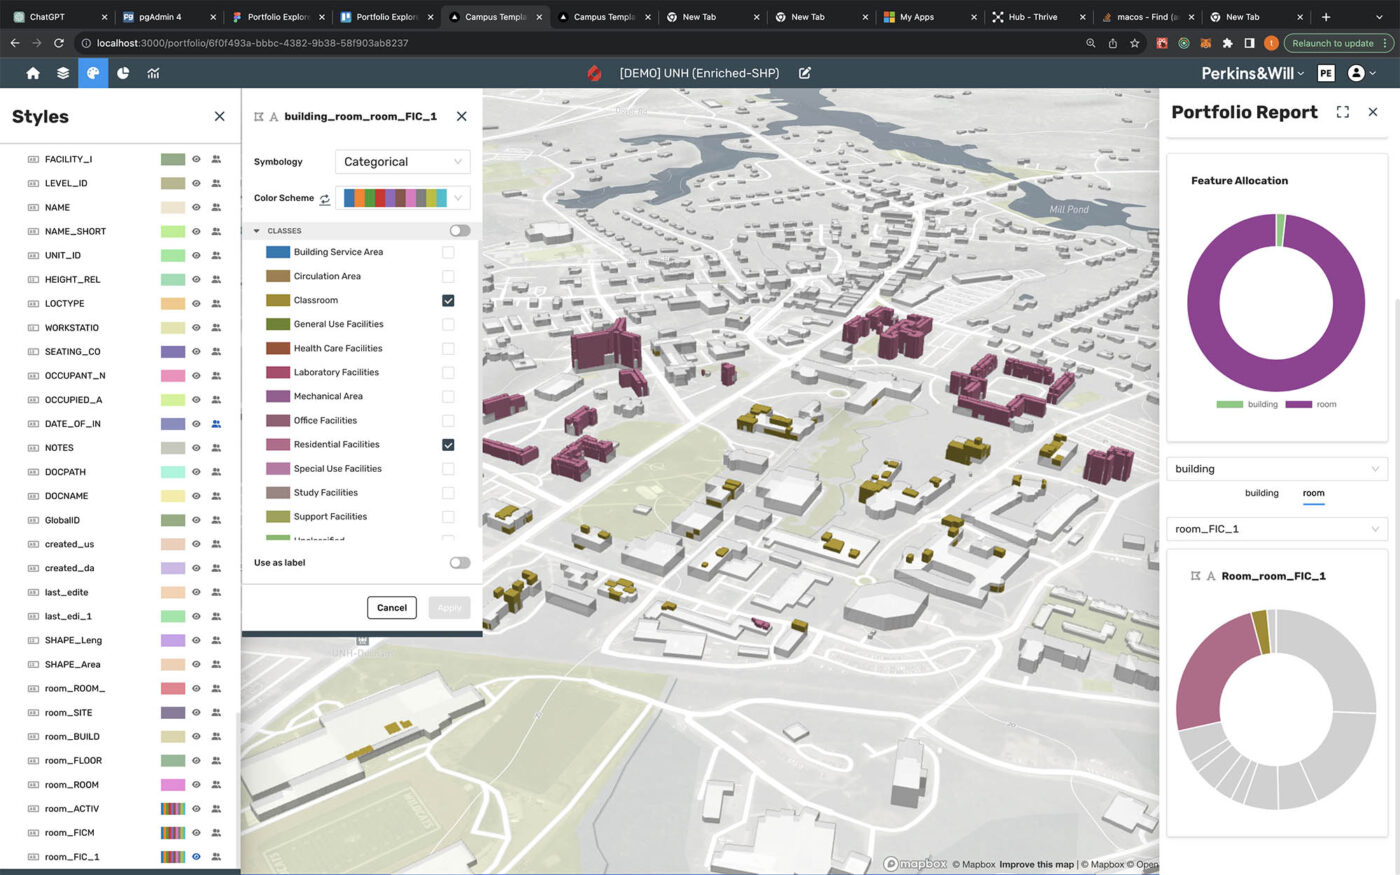Viewport: 1400px width, 875px height.
Task: Open the room_FIC_1 field dropdown
Action: point(1276,529)
